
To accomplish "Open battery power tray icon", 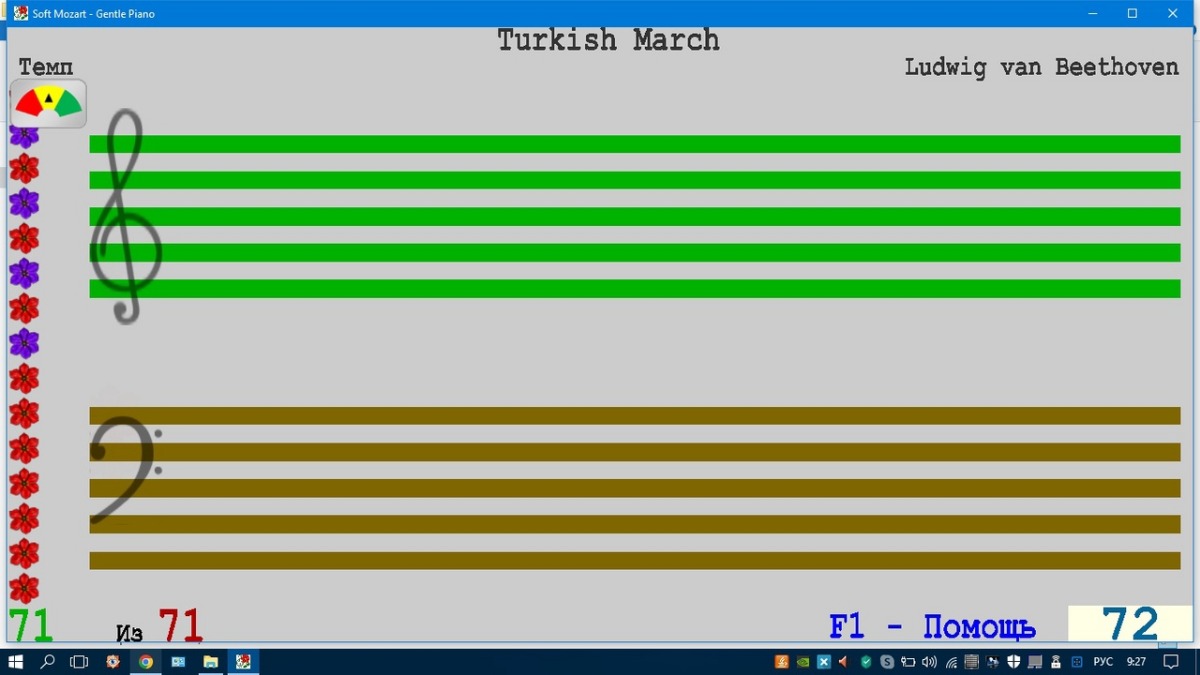I will coord(908,662).
